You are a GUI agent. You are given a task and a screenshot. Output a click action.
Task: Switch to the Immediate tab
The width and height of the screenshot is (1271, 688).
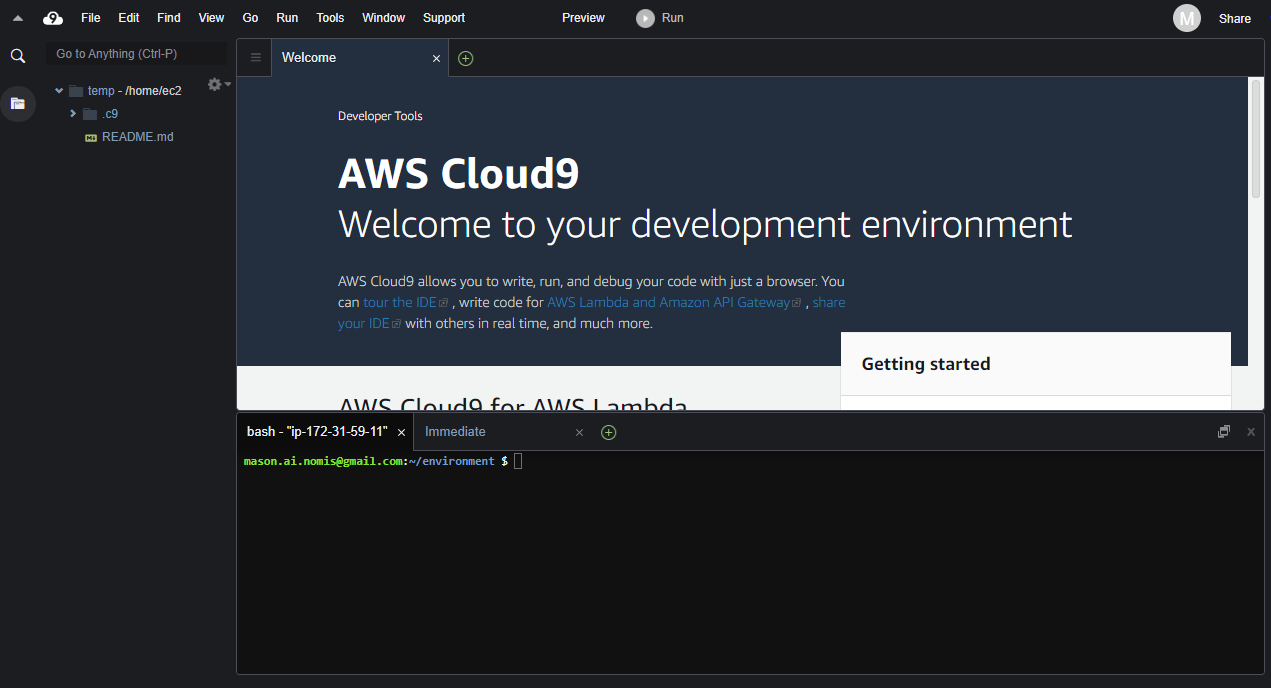tap(501, 432)
